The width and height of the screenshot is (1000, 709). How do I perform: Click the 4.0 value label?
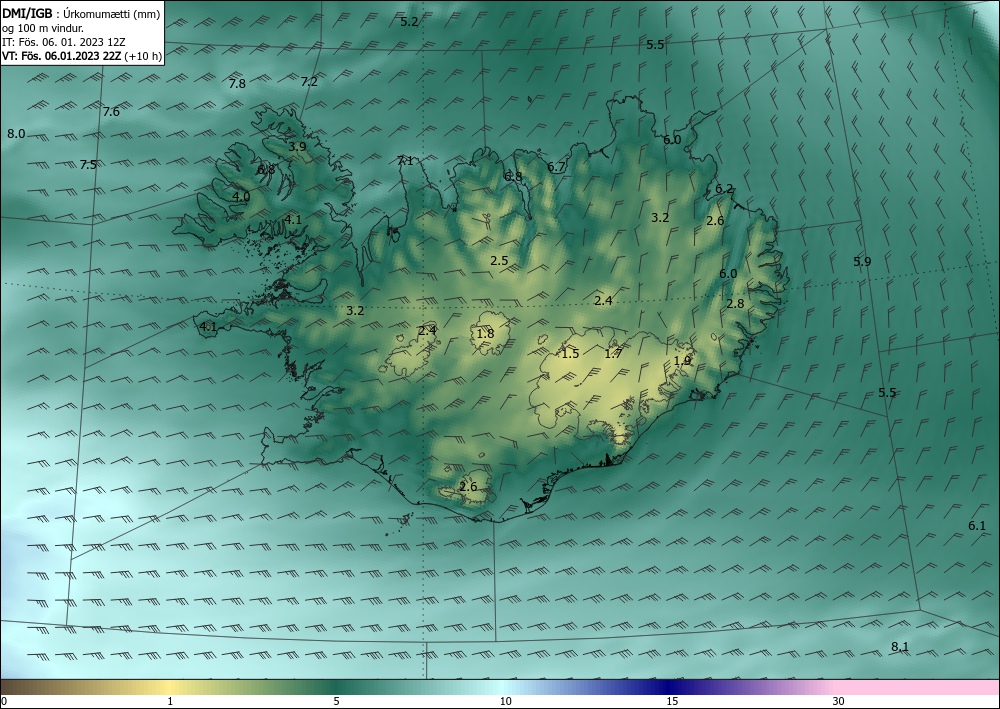pos(241,197)
